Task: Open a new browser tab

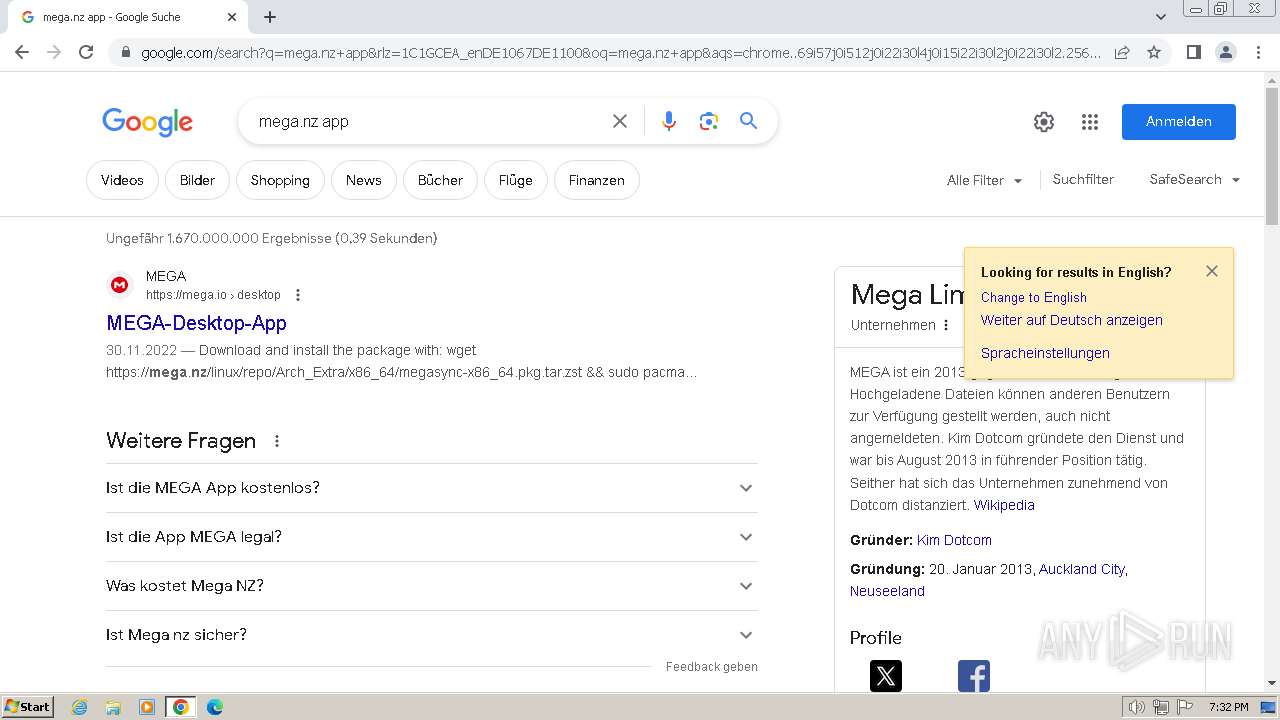Action: (x=270, y=17)
